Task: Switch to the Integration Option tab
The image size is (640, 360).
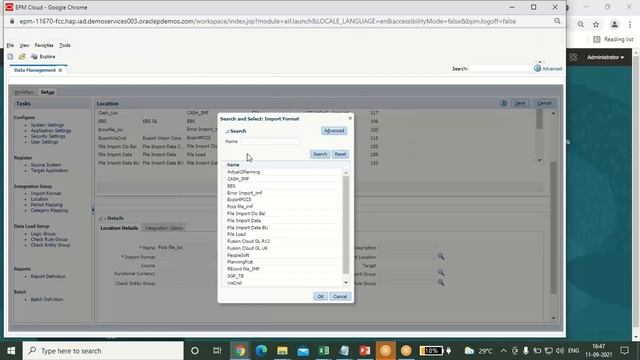Action: (x=164, y=228)
